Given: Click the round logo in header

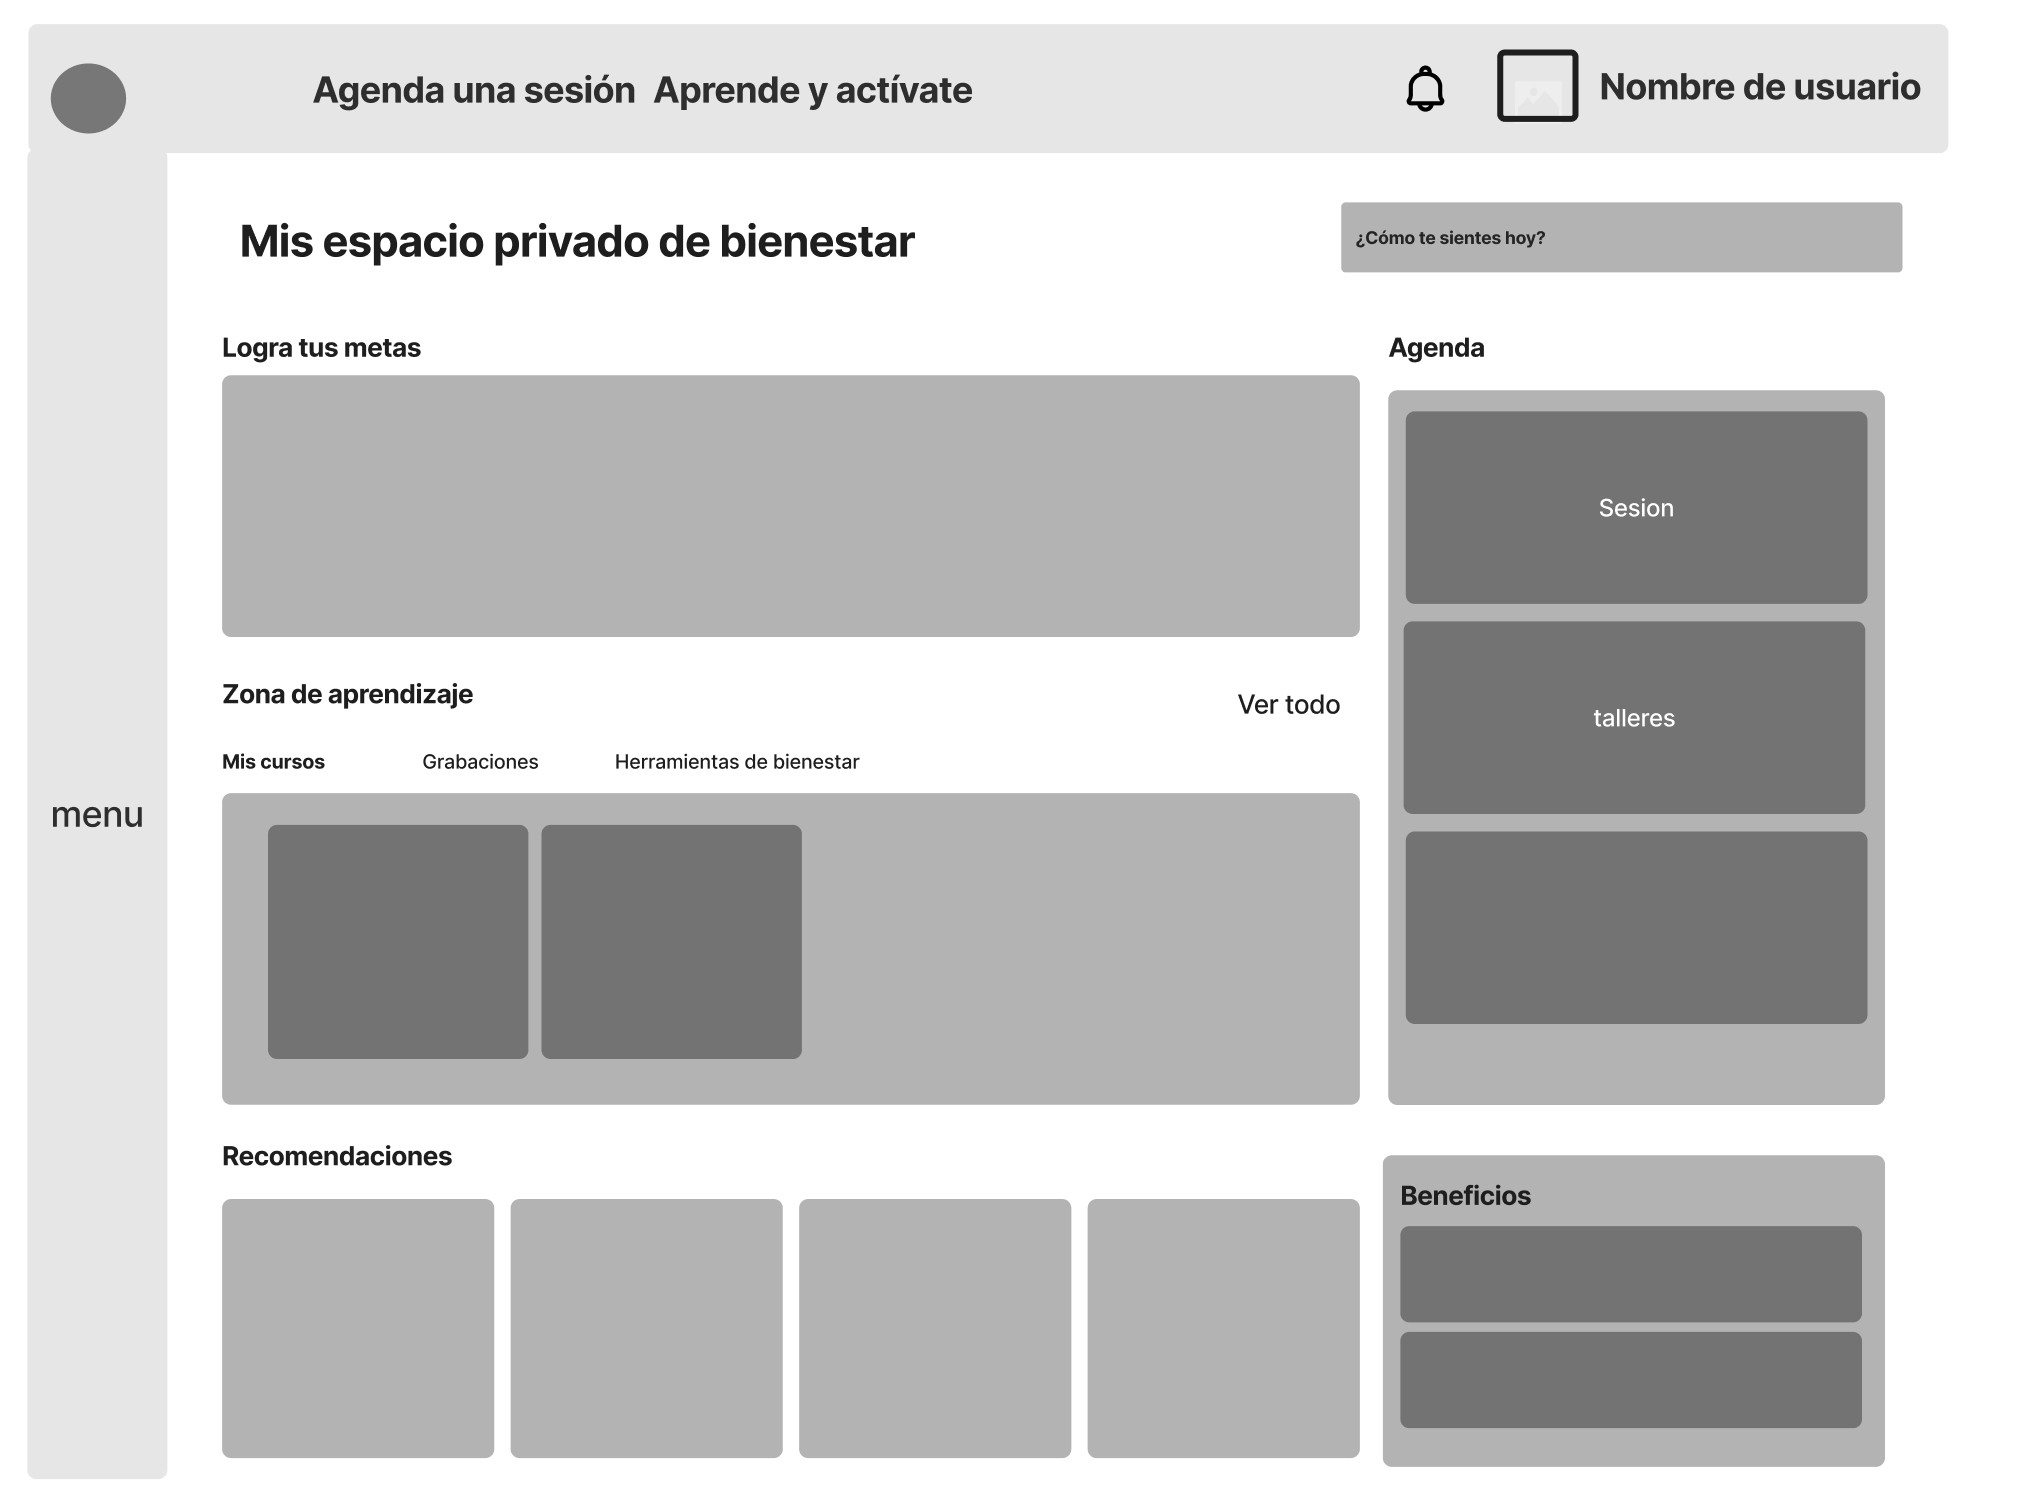Looking at the screenshot, I should coord(88,98).
